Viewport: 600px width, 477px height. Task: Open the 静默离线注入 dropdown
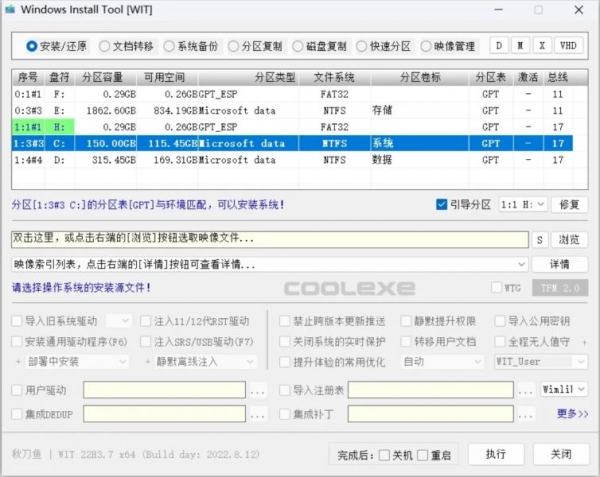pos(205,361)
